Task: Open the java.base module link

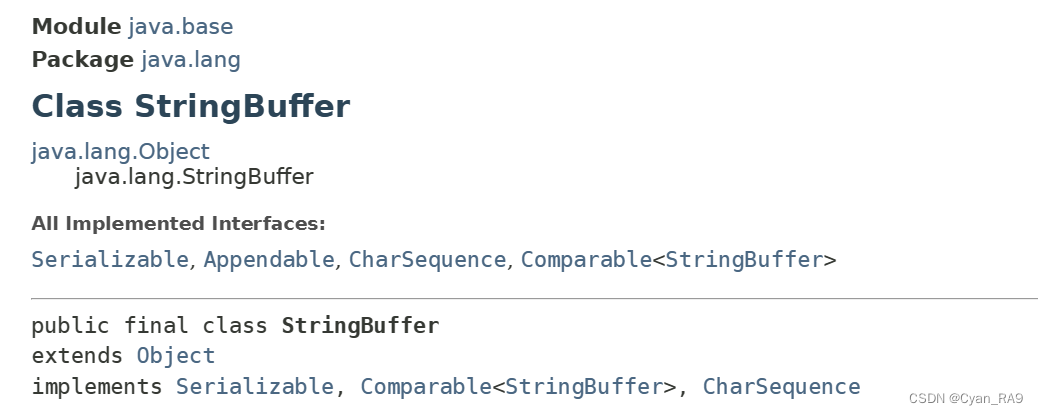Action: [x=181, y=26]
